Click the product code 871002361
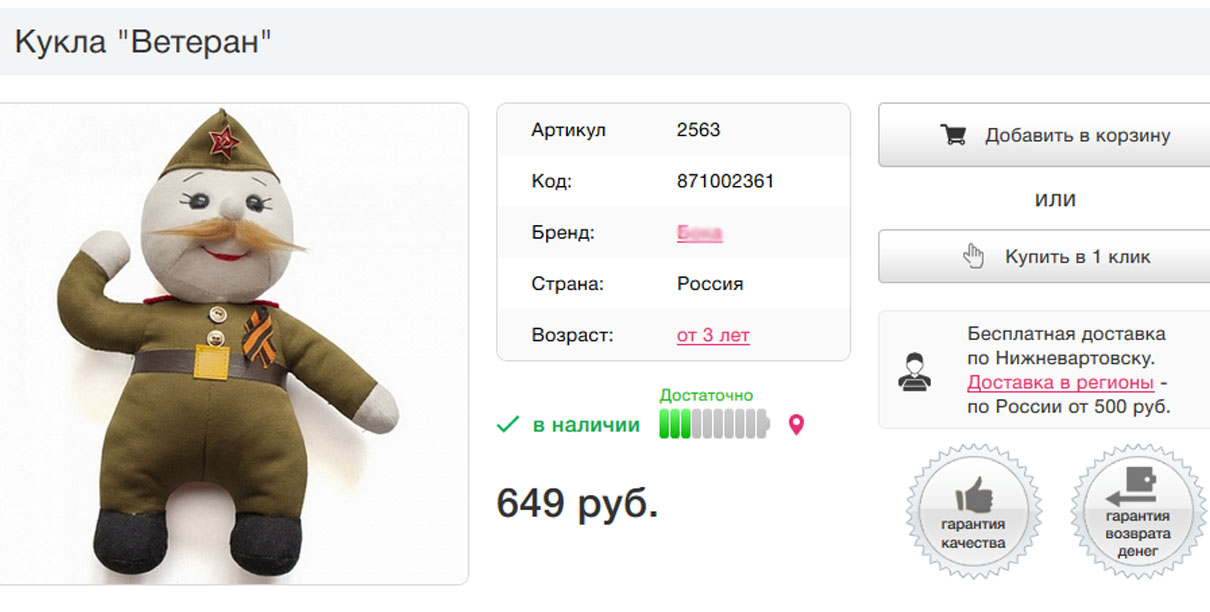 [726, 181]
